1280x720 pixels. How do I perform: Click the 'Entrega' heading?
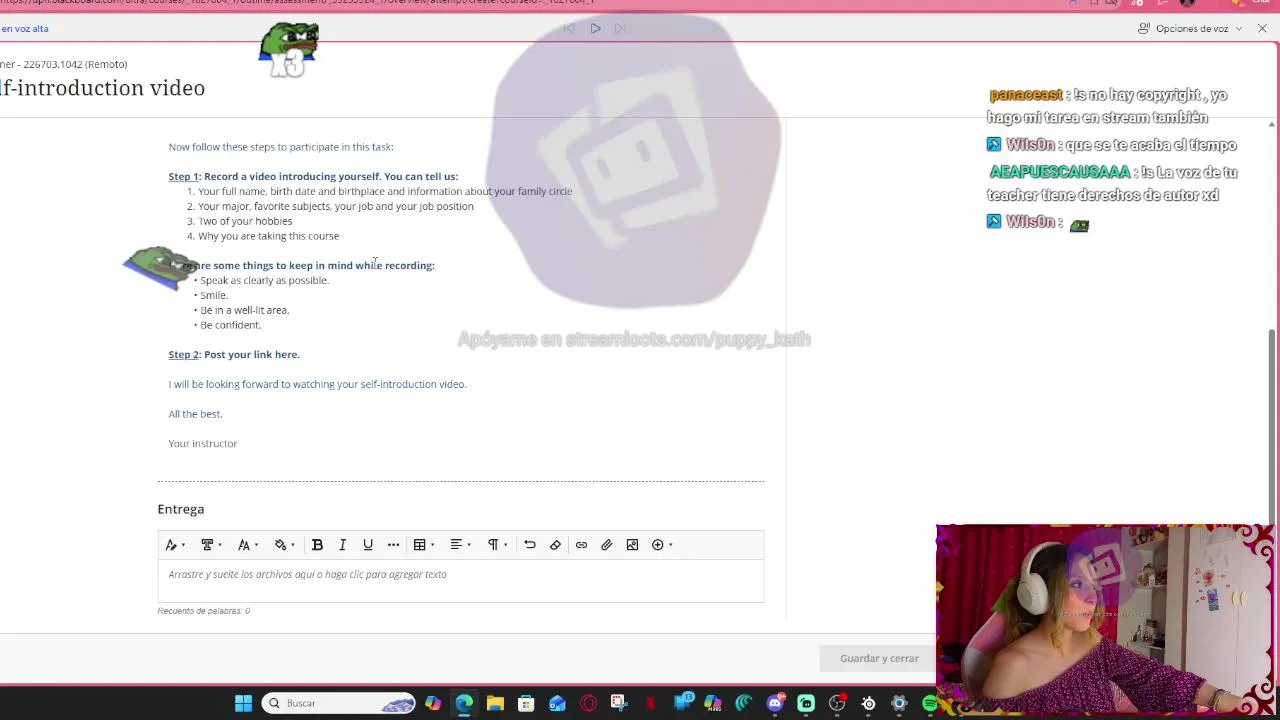(x=181, y=509)
